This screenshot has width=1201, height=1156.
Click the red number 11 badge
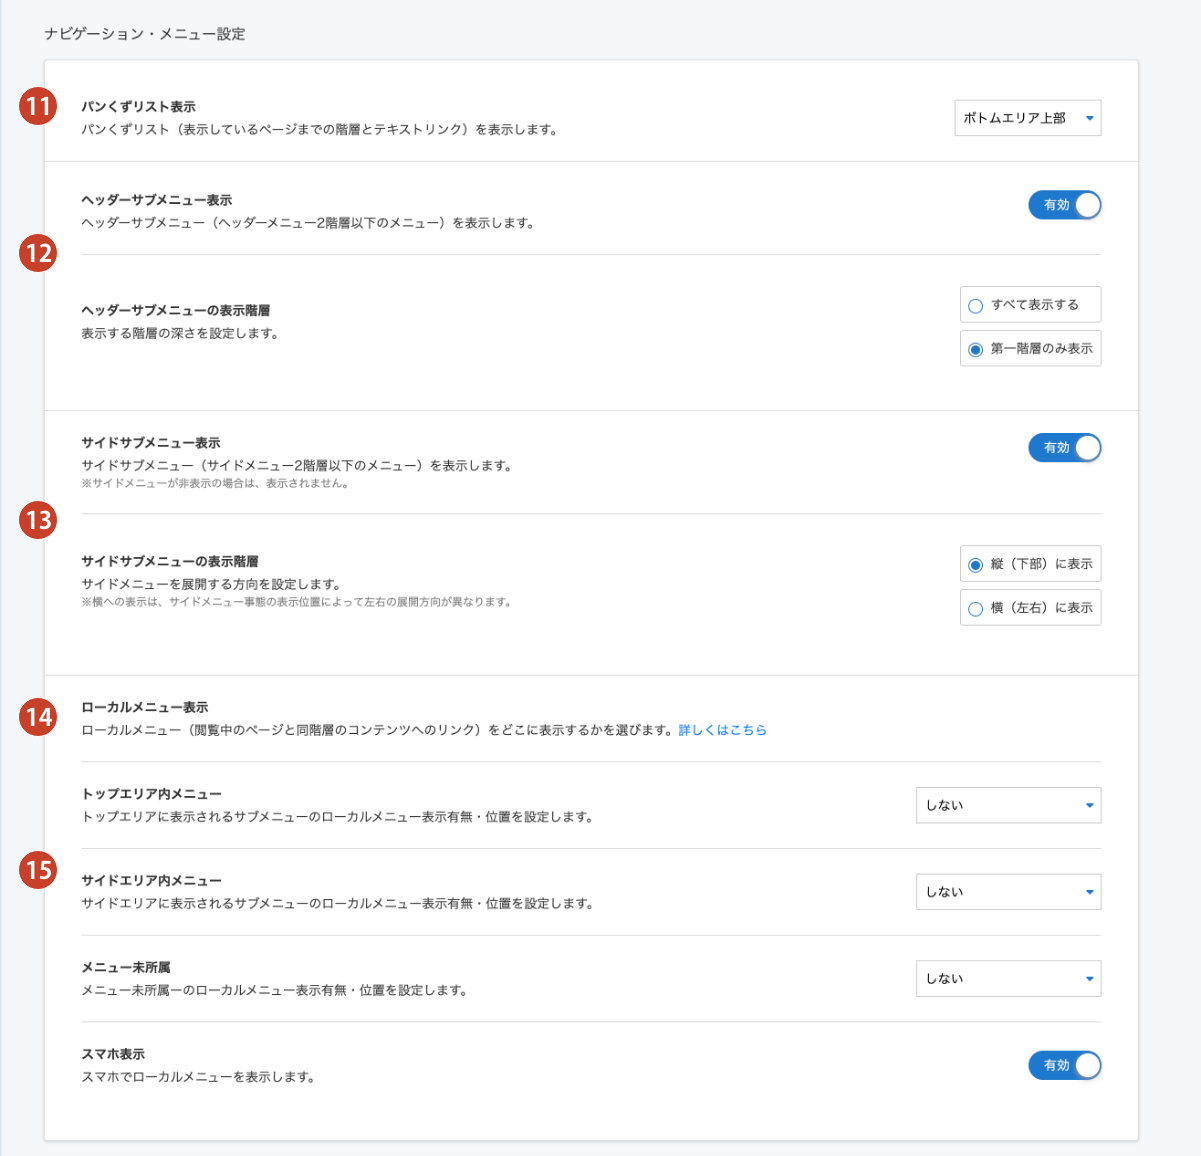tap(38, 106)
